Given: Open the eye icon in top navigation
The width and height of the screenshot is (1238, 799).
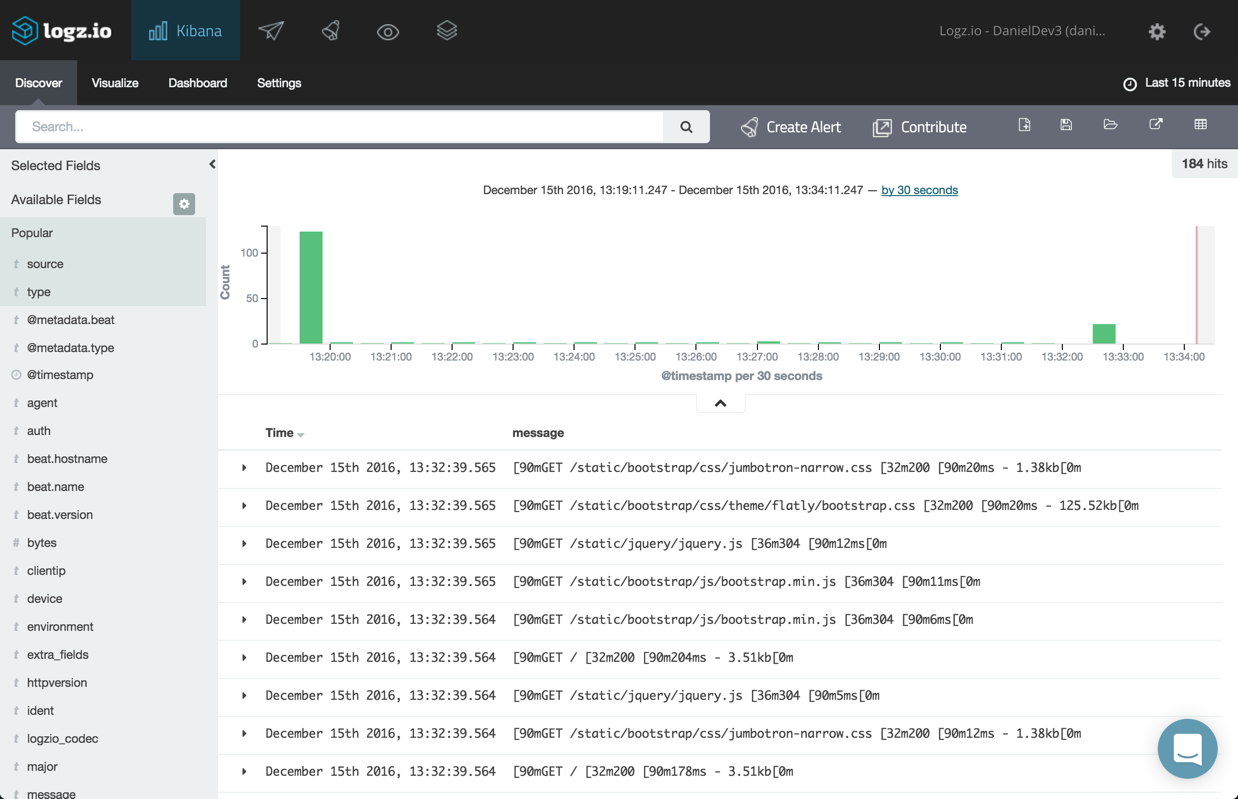Looking at the screenshot, I should 388,32.
